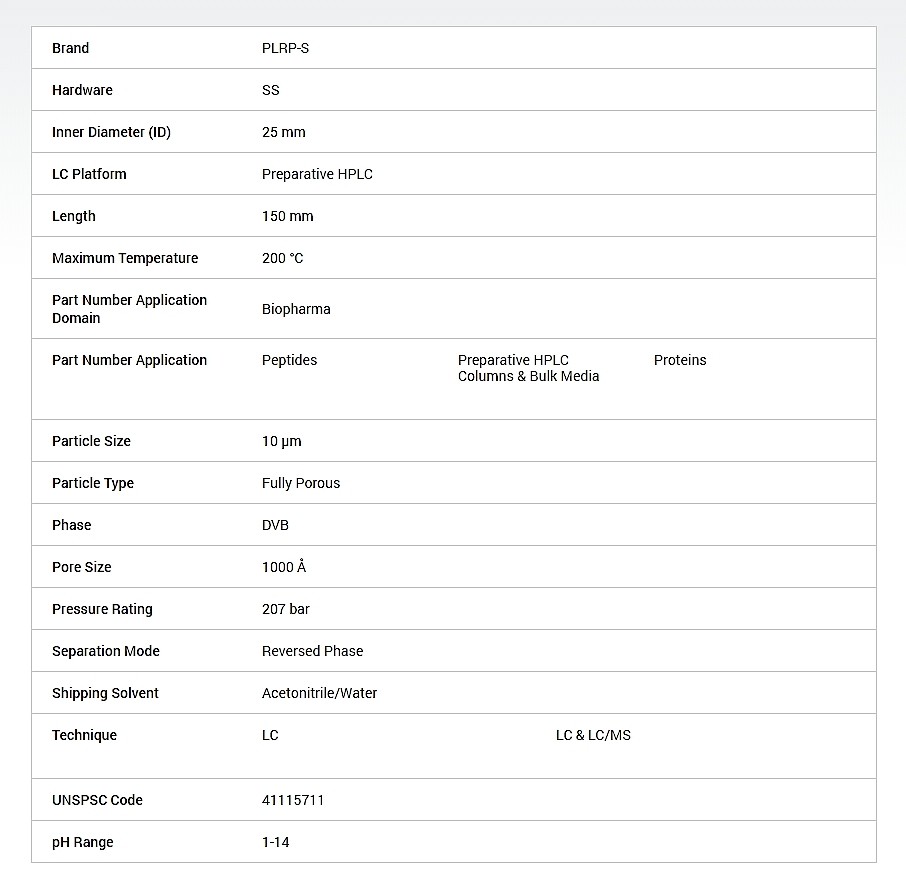Select the '41115711' code value

[x=293, y=800]
